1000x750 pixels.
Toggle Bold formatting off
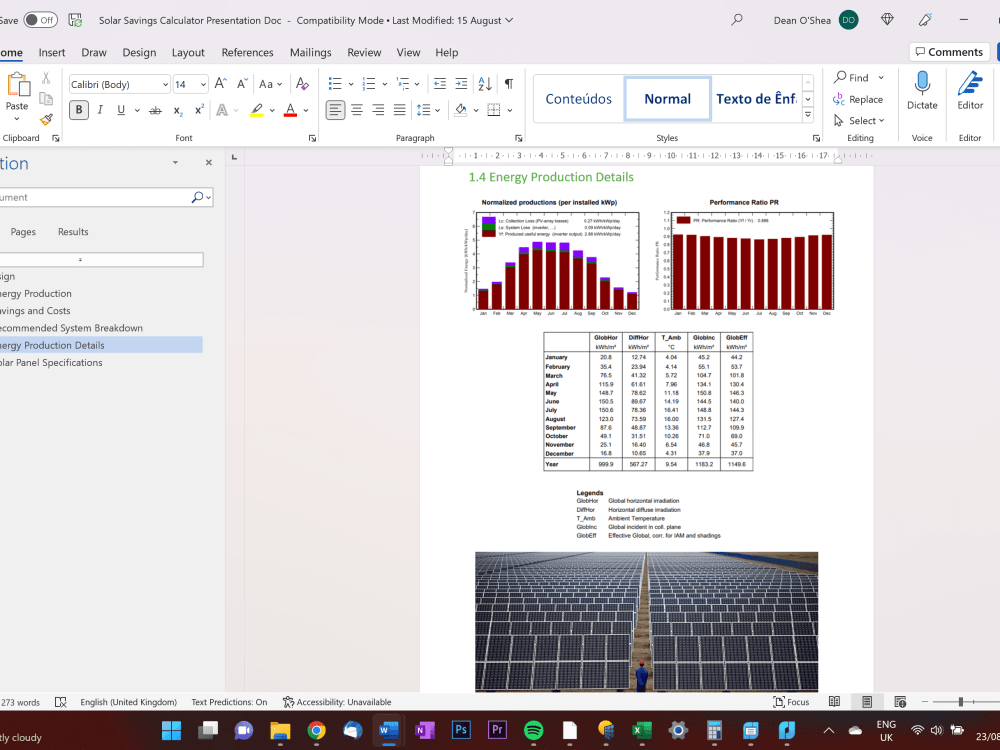click(x=78, y=110)
